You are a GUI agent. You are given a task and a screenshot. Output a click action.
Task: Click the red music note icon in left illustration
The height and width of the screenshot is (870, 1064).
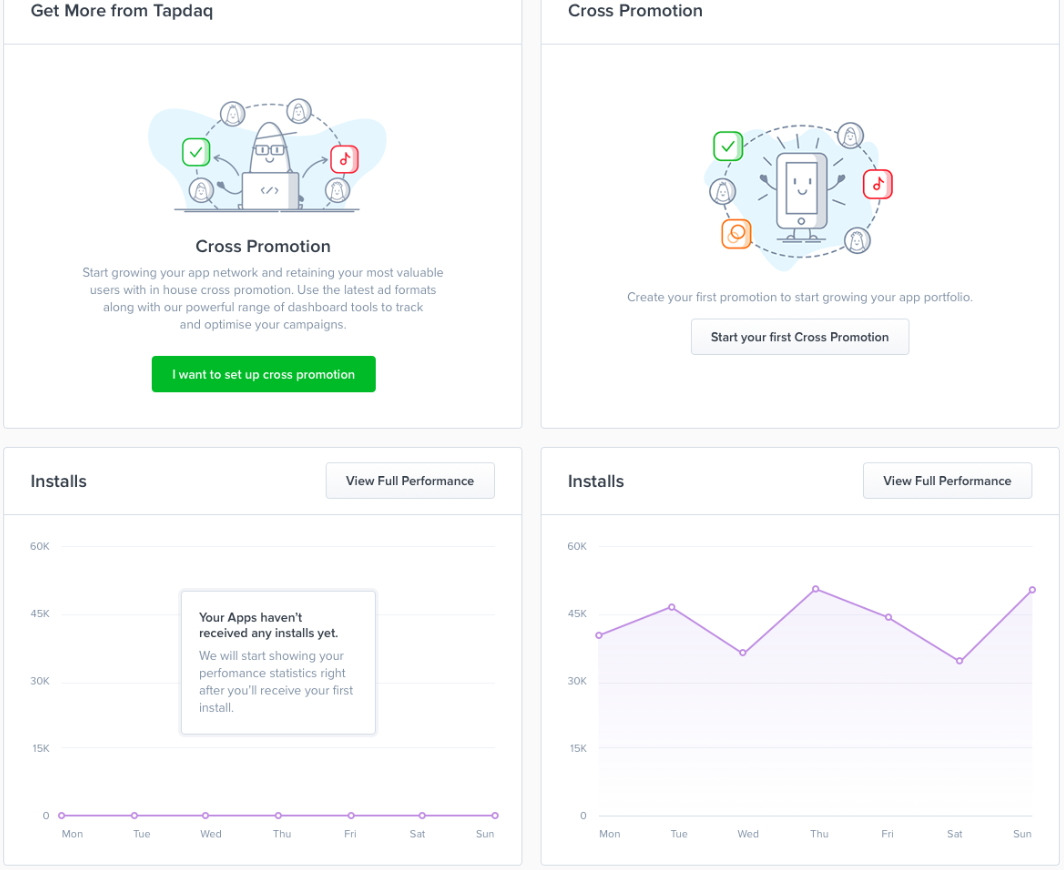click(344, 159)
